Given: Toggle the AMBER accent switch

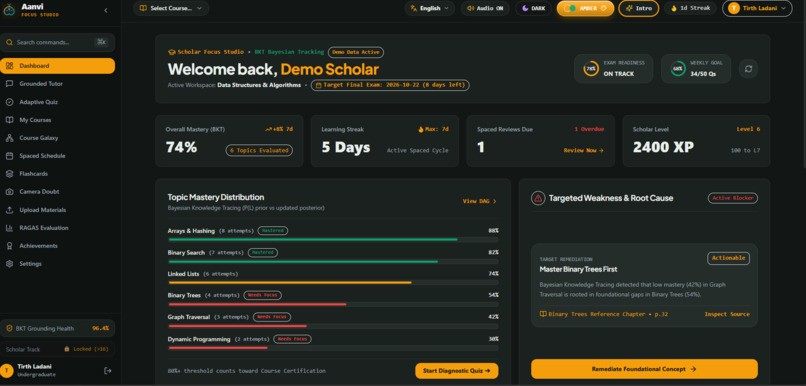Looking at the screenshot, I should click(x=585, y=8).
